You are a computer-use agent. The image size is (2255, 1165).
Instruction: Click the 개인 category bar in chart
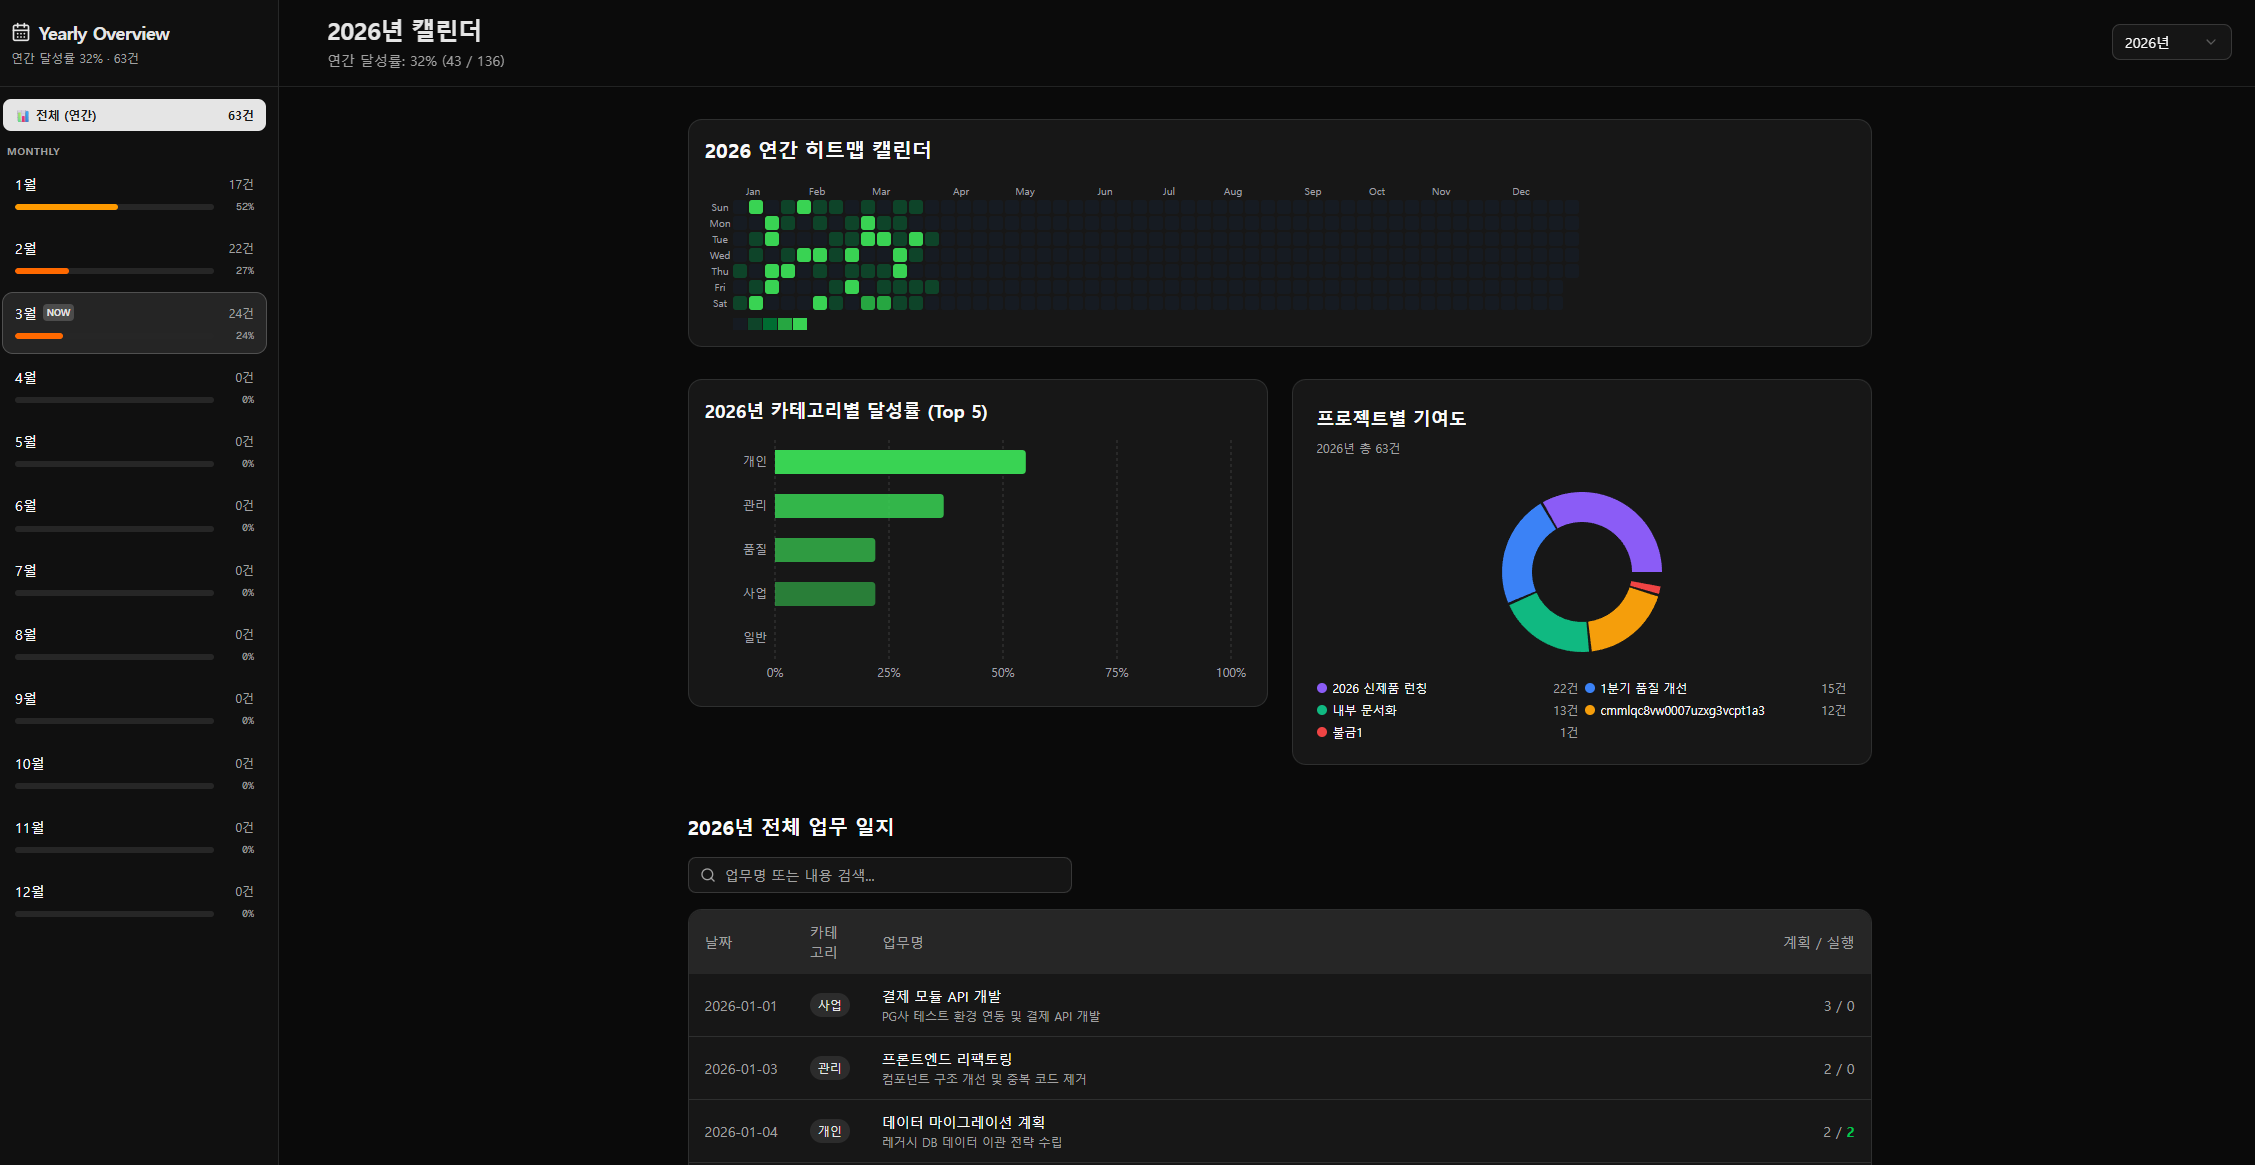899,462
